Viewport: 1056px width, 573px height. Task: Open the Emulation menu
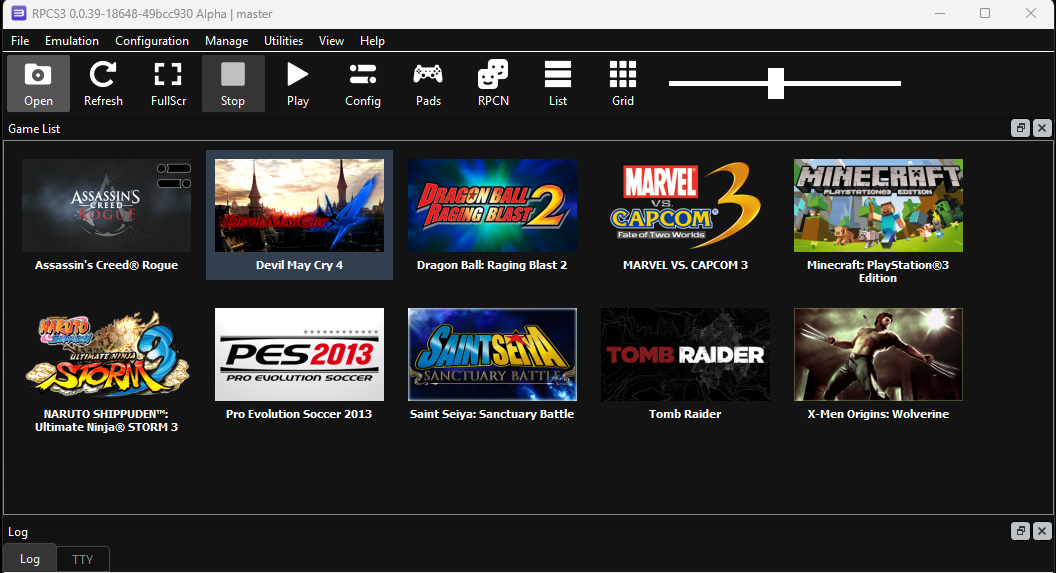[71, 40]
